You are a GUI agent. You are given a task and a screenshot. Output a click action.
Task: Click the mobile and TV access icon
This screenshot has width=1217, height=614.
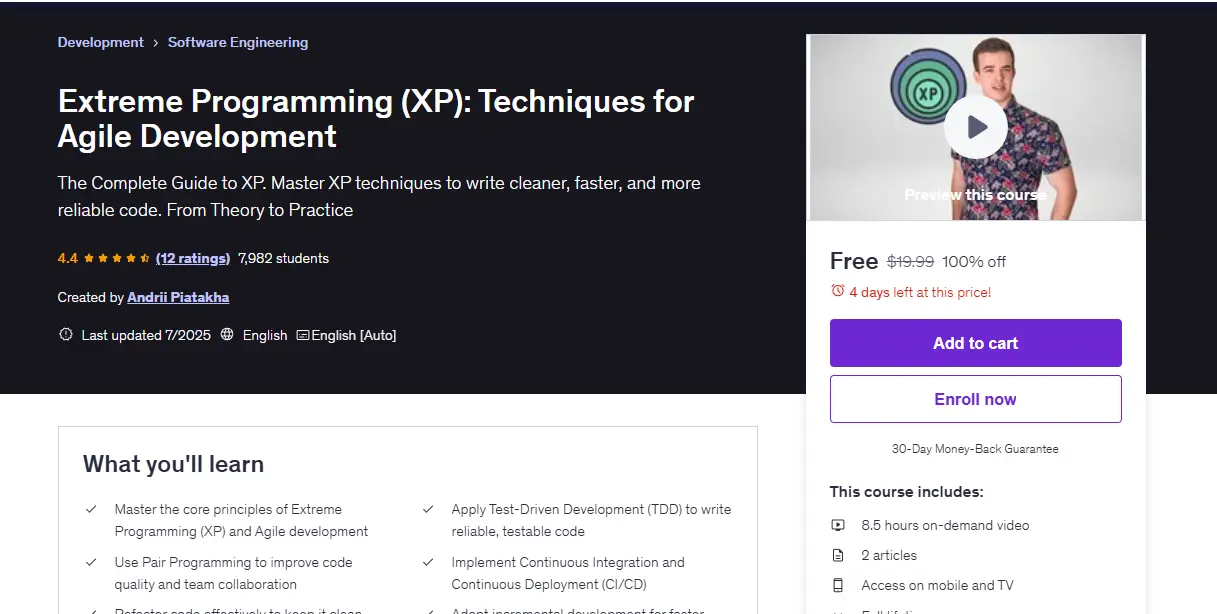click(838, 585)
